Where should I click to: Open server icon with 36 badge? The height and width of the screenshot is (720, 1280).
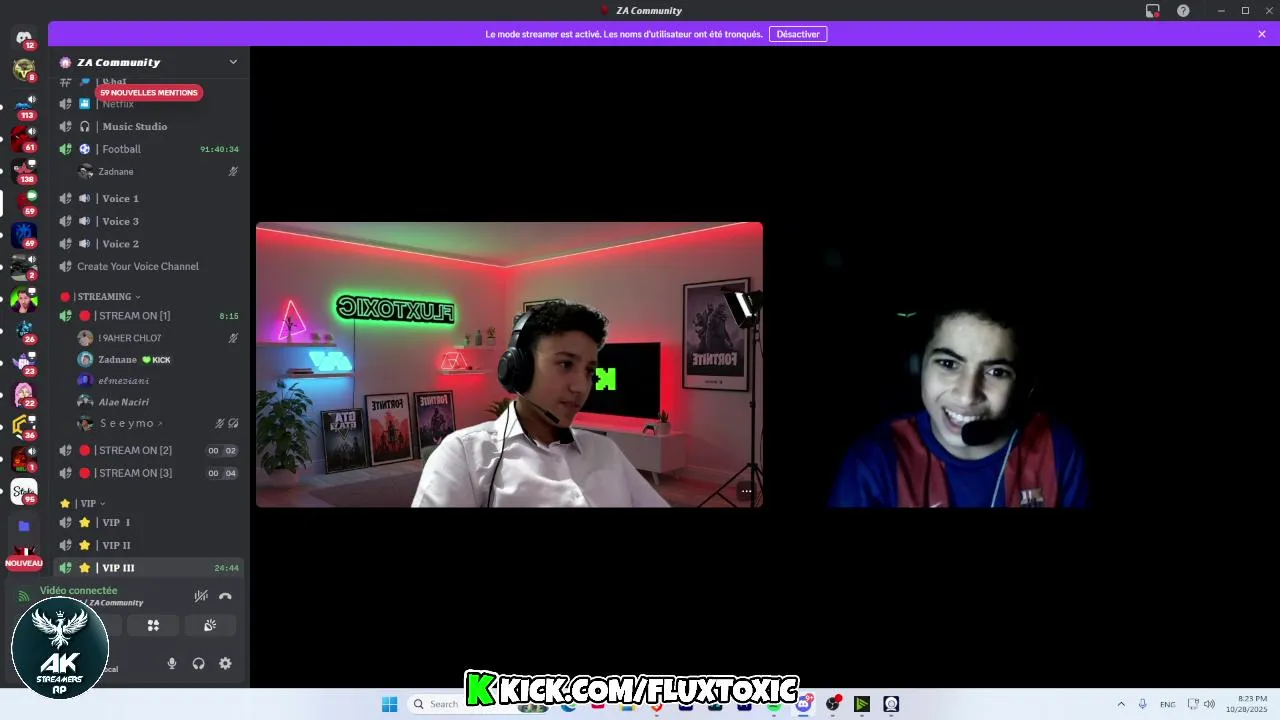[x=24, y=426]
